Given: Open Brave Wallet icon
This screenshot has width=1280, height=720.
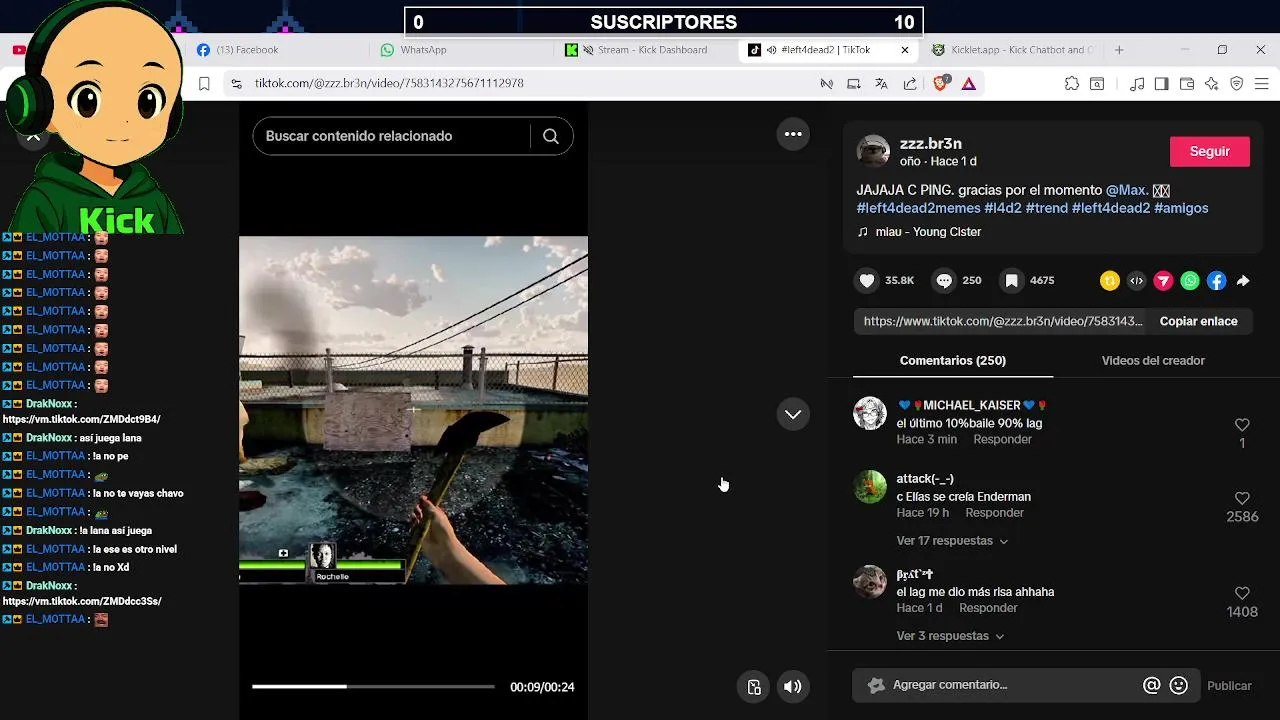Looking at the screenshot, I should [x=1187, y=84].
